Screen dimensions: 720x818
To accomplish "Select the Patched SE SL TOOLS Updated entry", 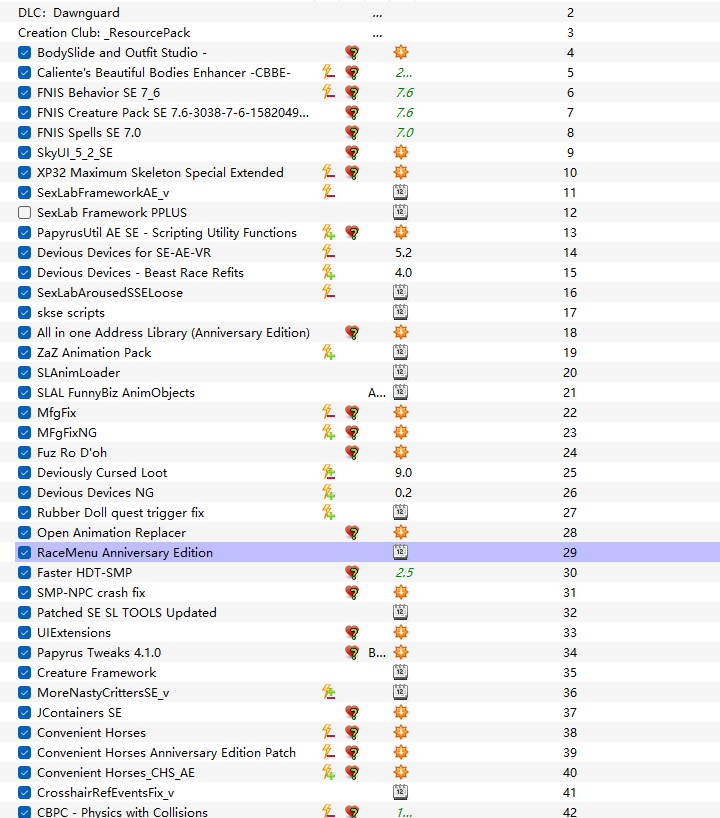I will tap(360, 612).
